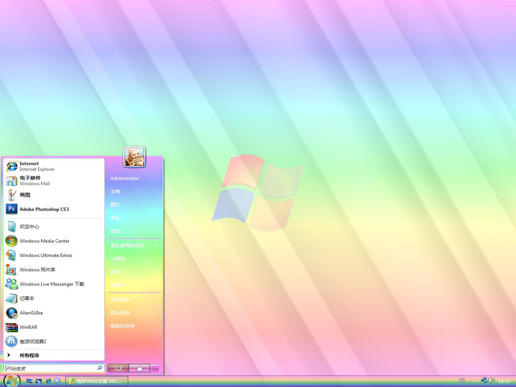Expand All Programs list

coord(54,355)
